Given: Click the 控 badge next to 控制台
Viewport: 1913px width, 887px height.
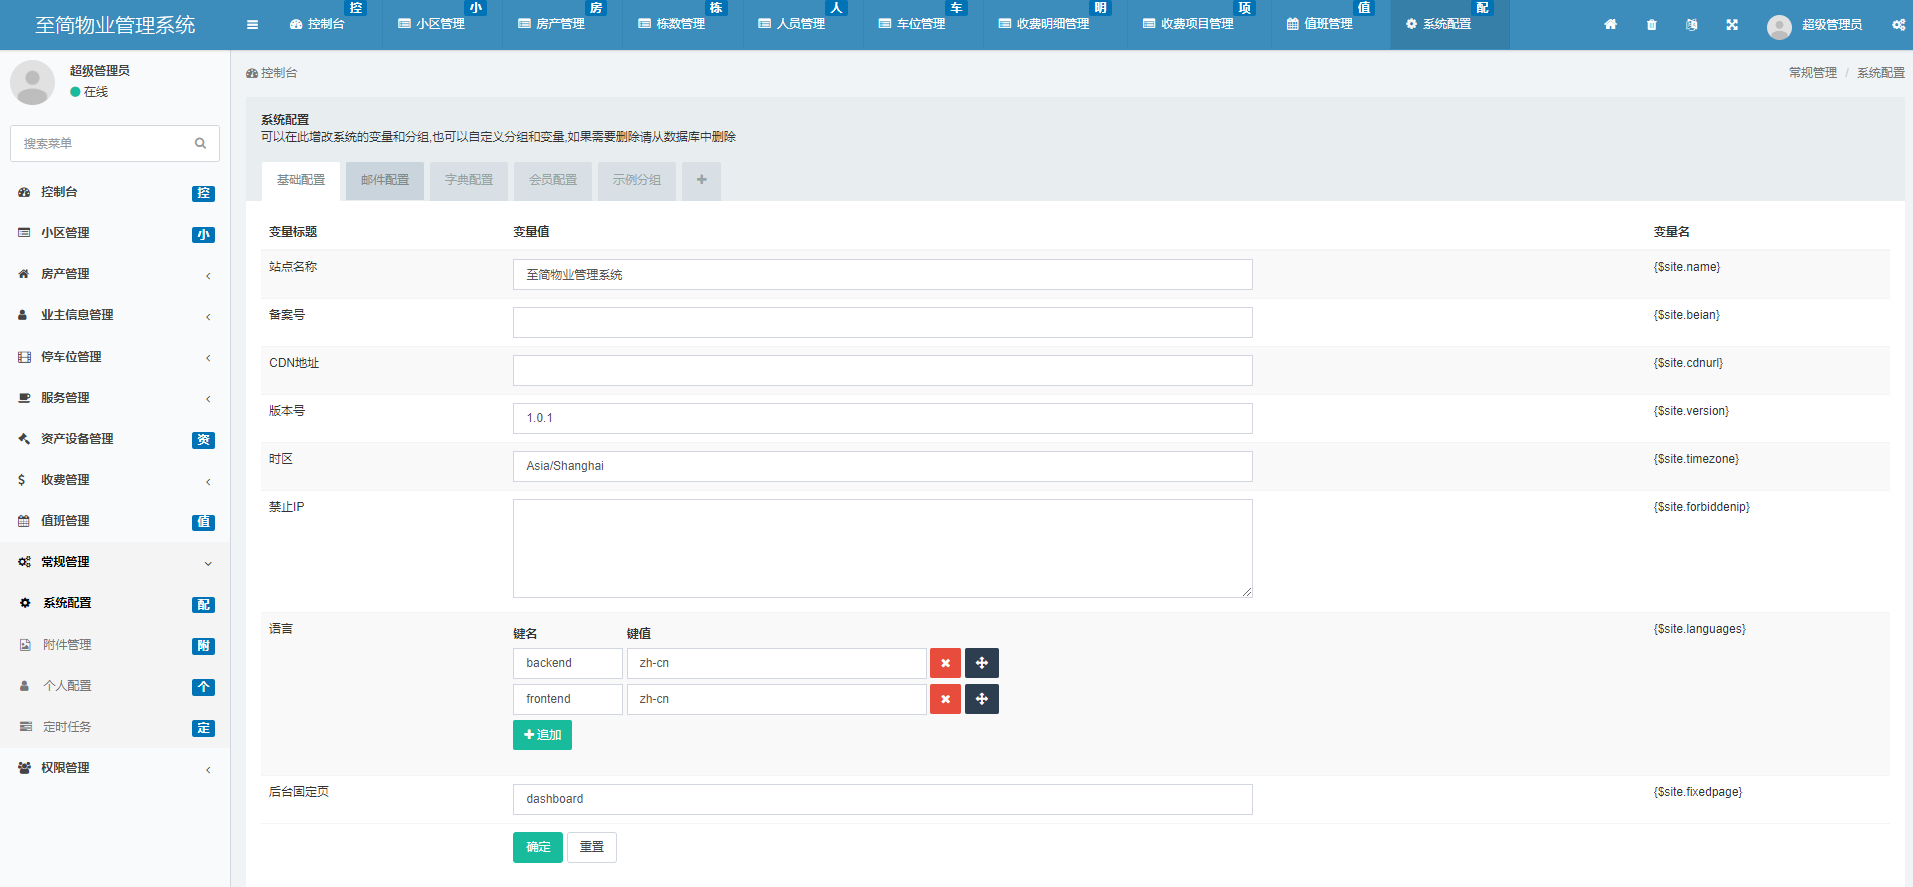Looking at the screenshot, I should point(203,193).
